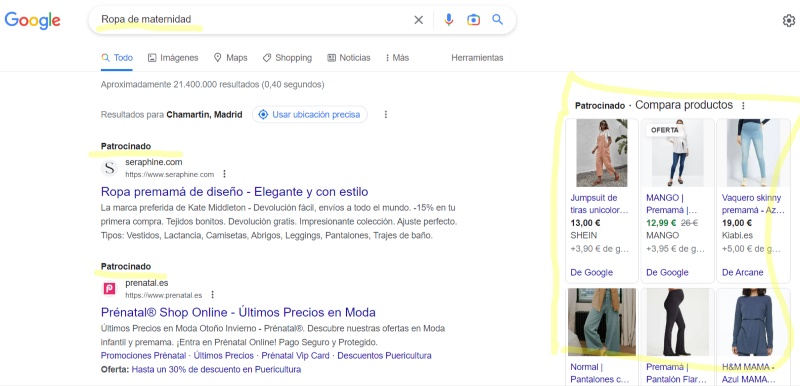The height and width of the screenshot is (386, 800).
Task: Open 'Vaquero skinny premamá' product title
Action: pyautogui.click(x=753, y=204)
